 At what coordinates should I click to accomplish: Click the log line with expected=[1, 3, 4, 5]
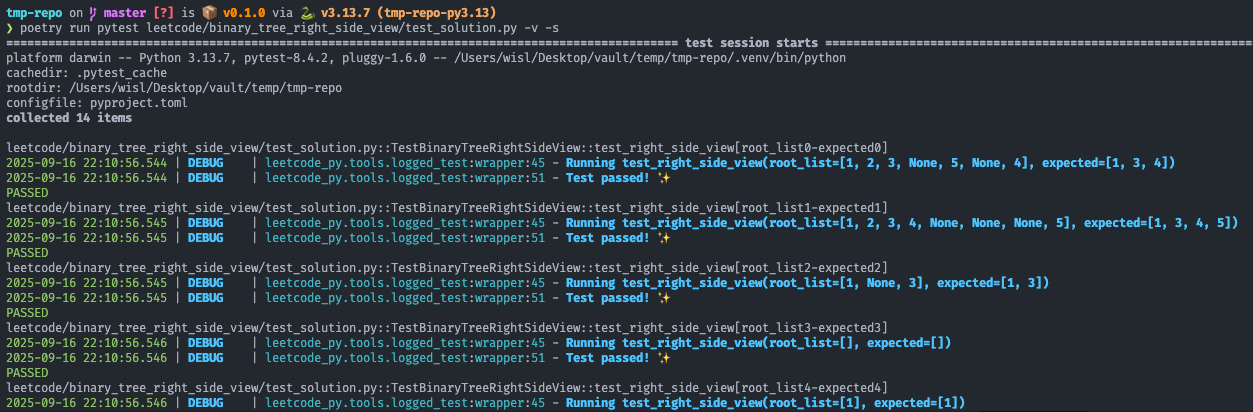click(900, 223)
